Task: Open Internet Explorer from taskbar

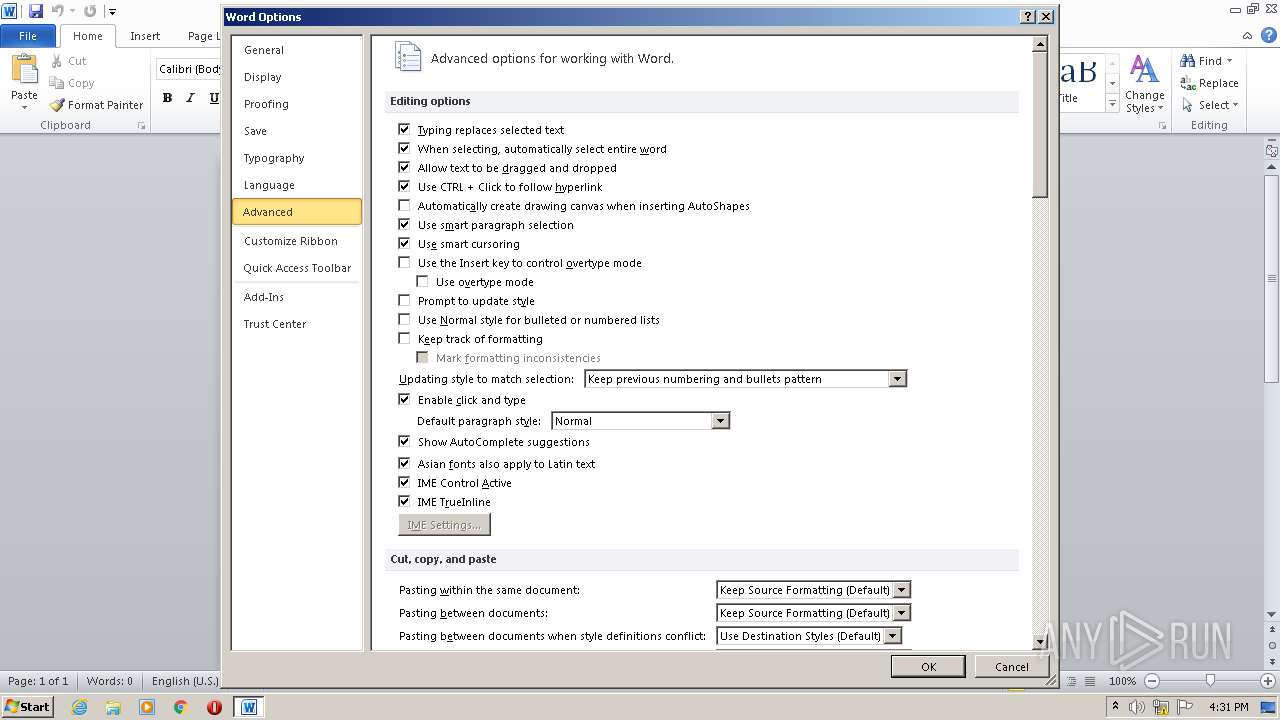Action: click(79, 707)
